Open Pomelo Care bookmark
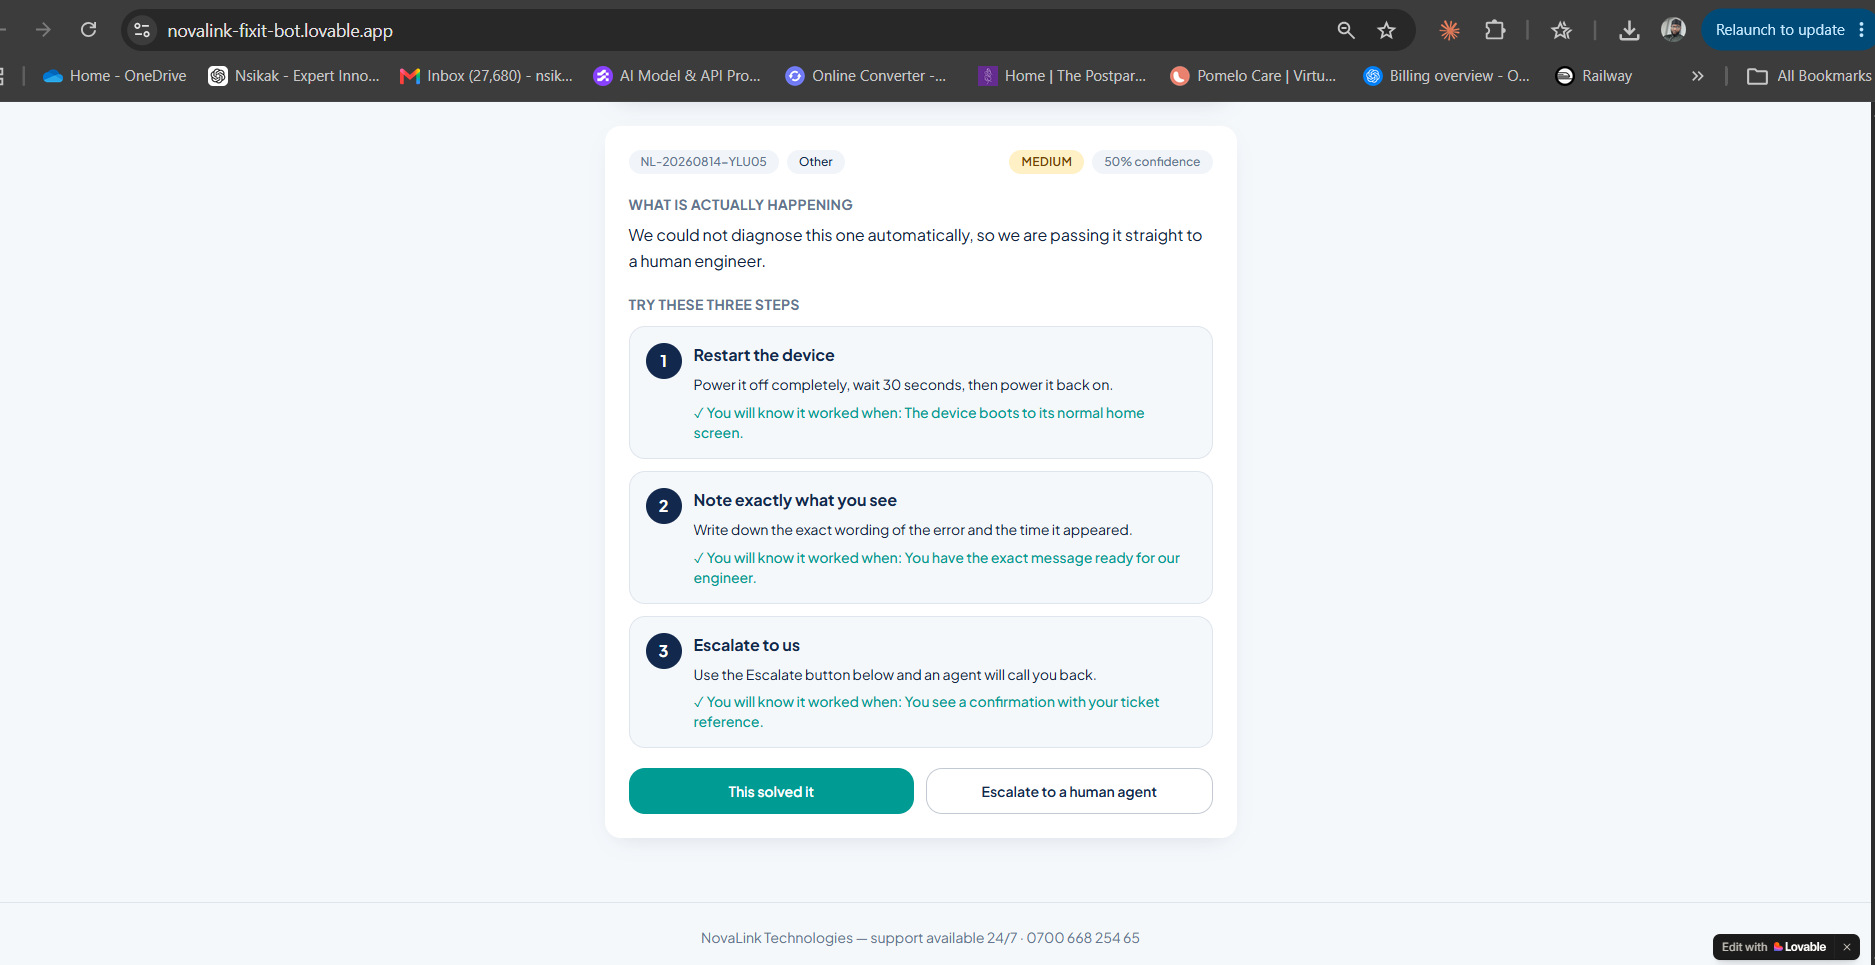1875x965 pixels. pyautogui.click(x=1253, y=76)
